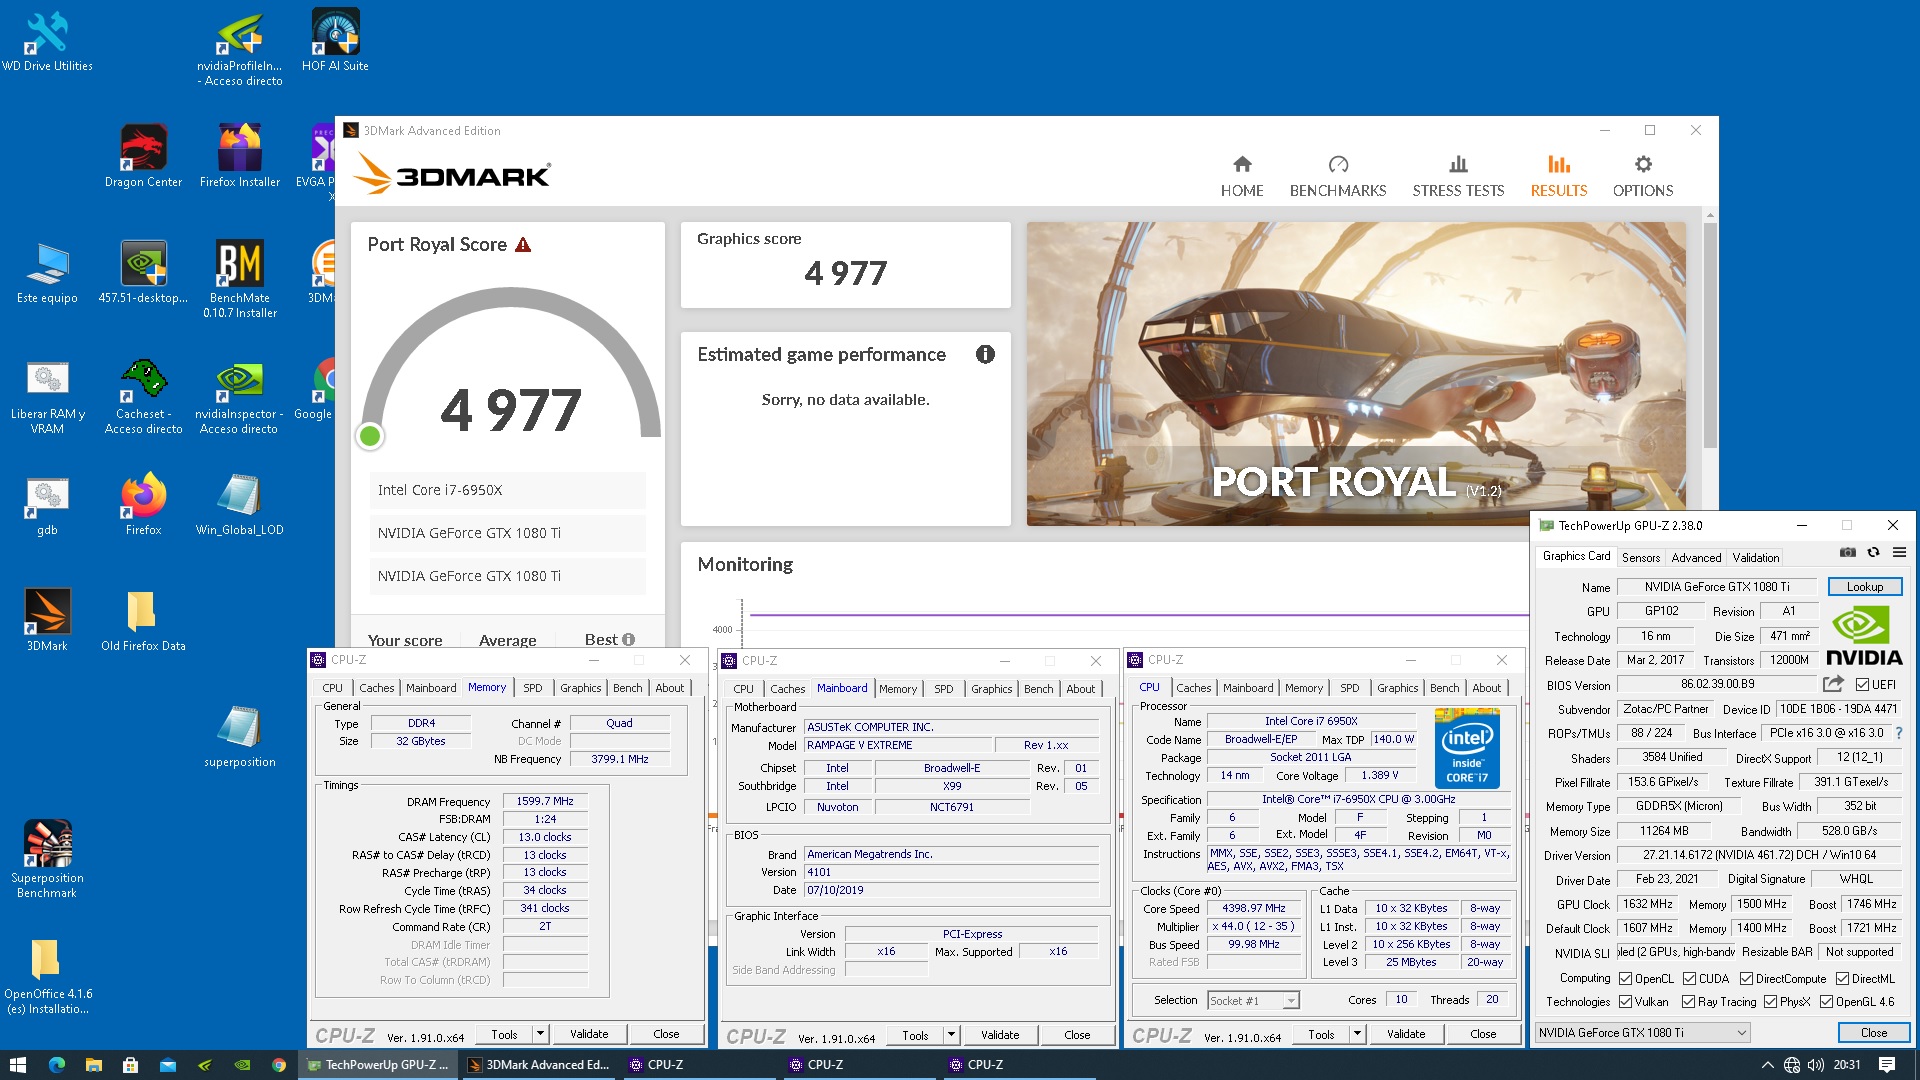Screen dimensions: 1920x1080
Task: Toggle the DirectCompute checkbox
Action: [x=1746, y=979]
